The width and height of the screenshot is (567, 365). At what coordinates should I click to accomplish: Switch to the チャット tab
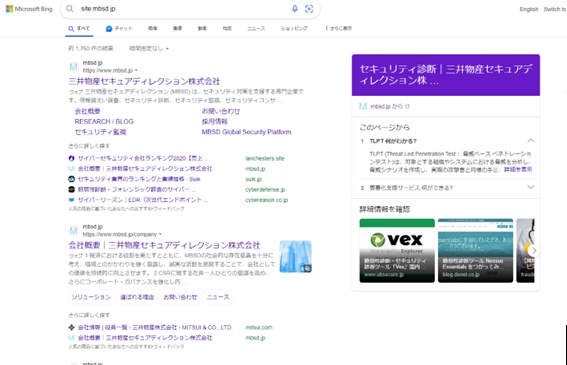coord(119,28)
